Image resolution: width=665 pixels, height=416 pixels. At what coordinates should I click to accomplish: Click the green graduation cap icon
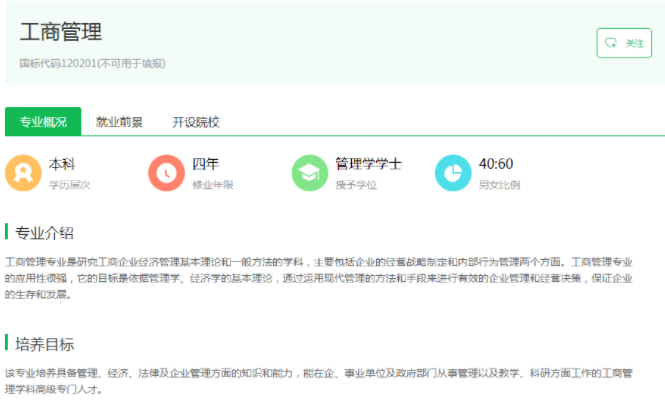point(309,173)
